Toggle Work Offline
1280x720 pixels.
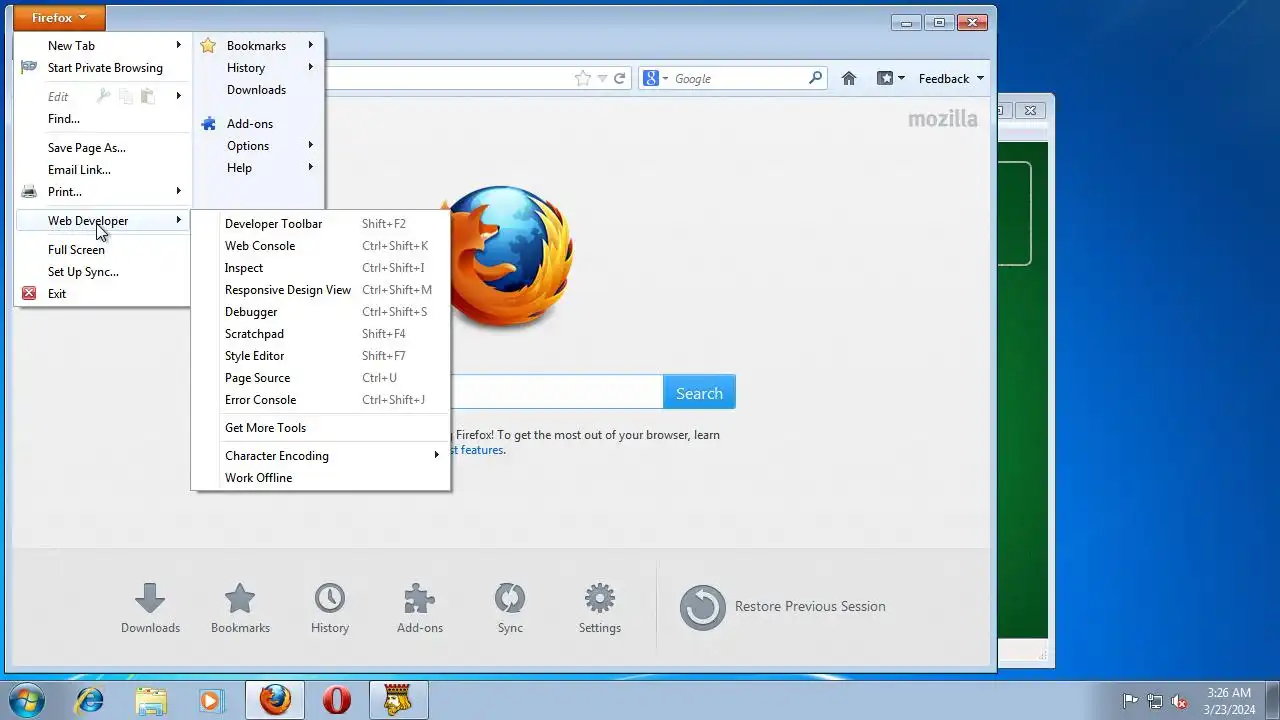click(320, 478)
